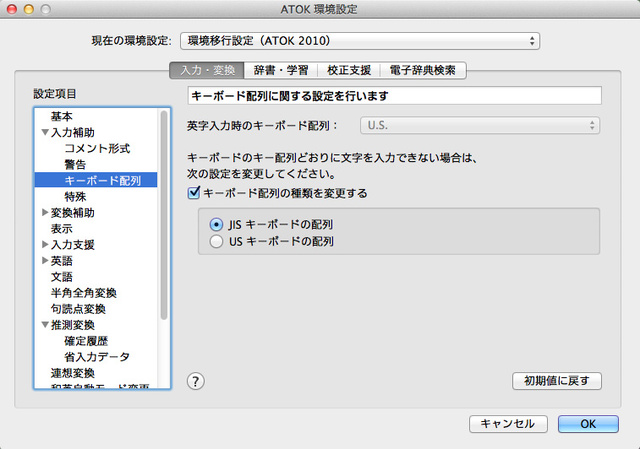Viewport: 640px width, 449px height.
Task: Open the 現在の環境設定 dropdown
Action: click(360, 41)
